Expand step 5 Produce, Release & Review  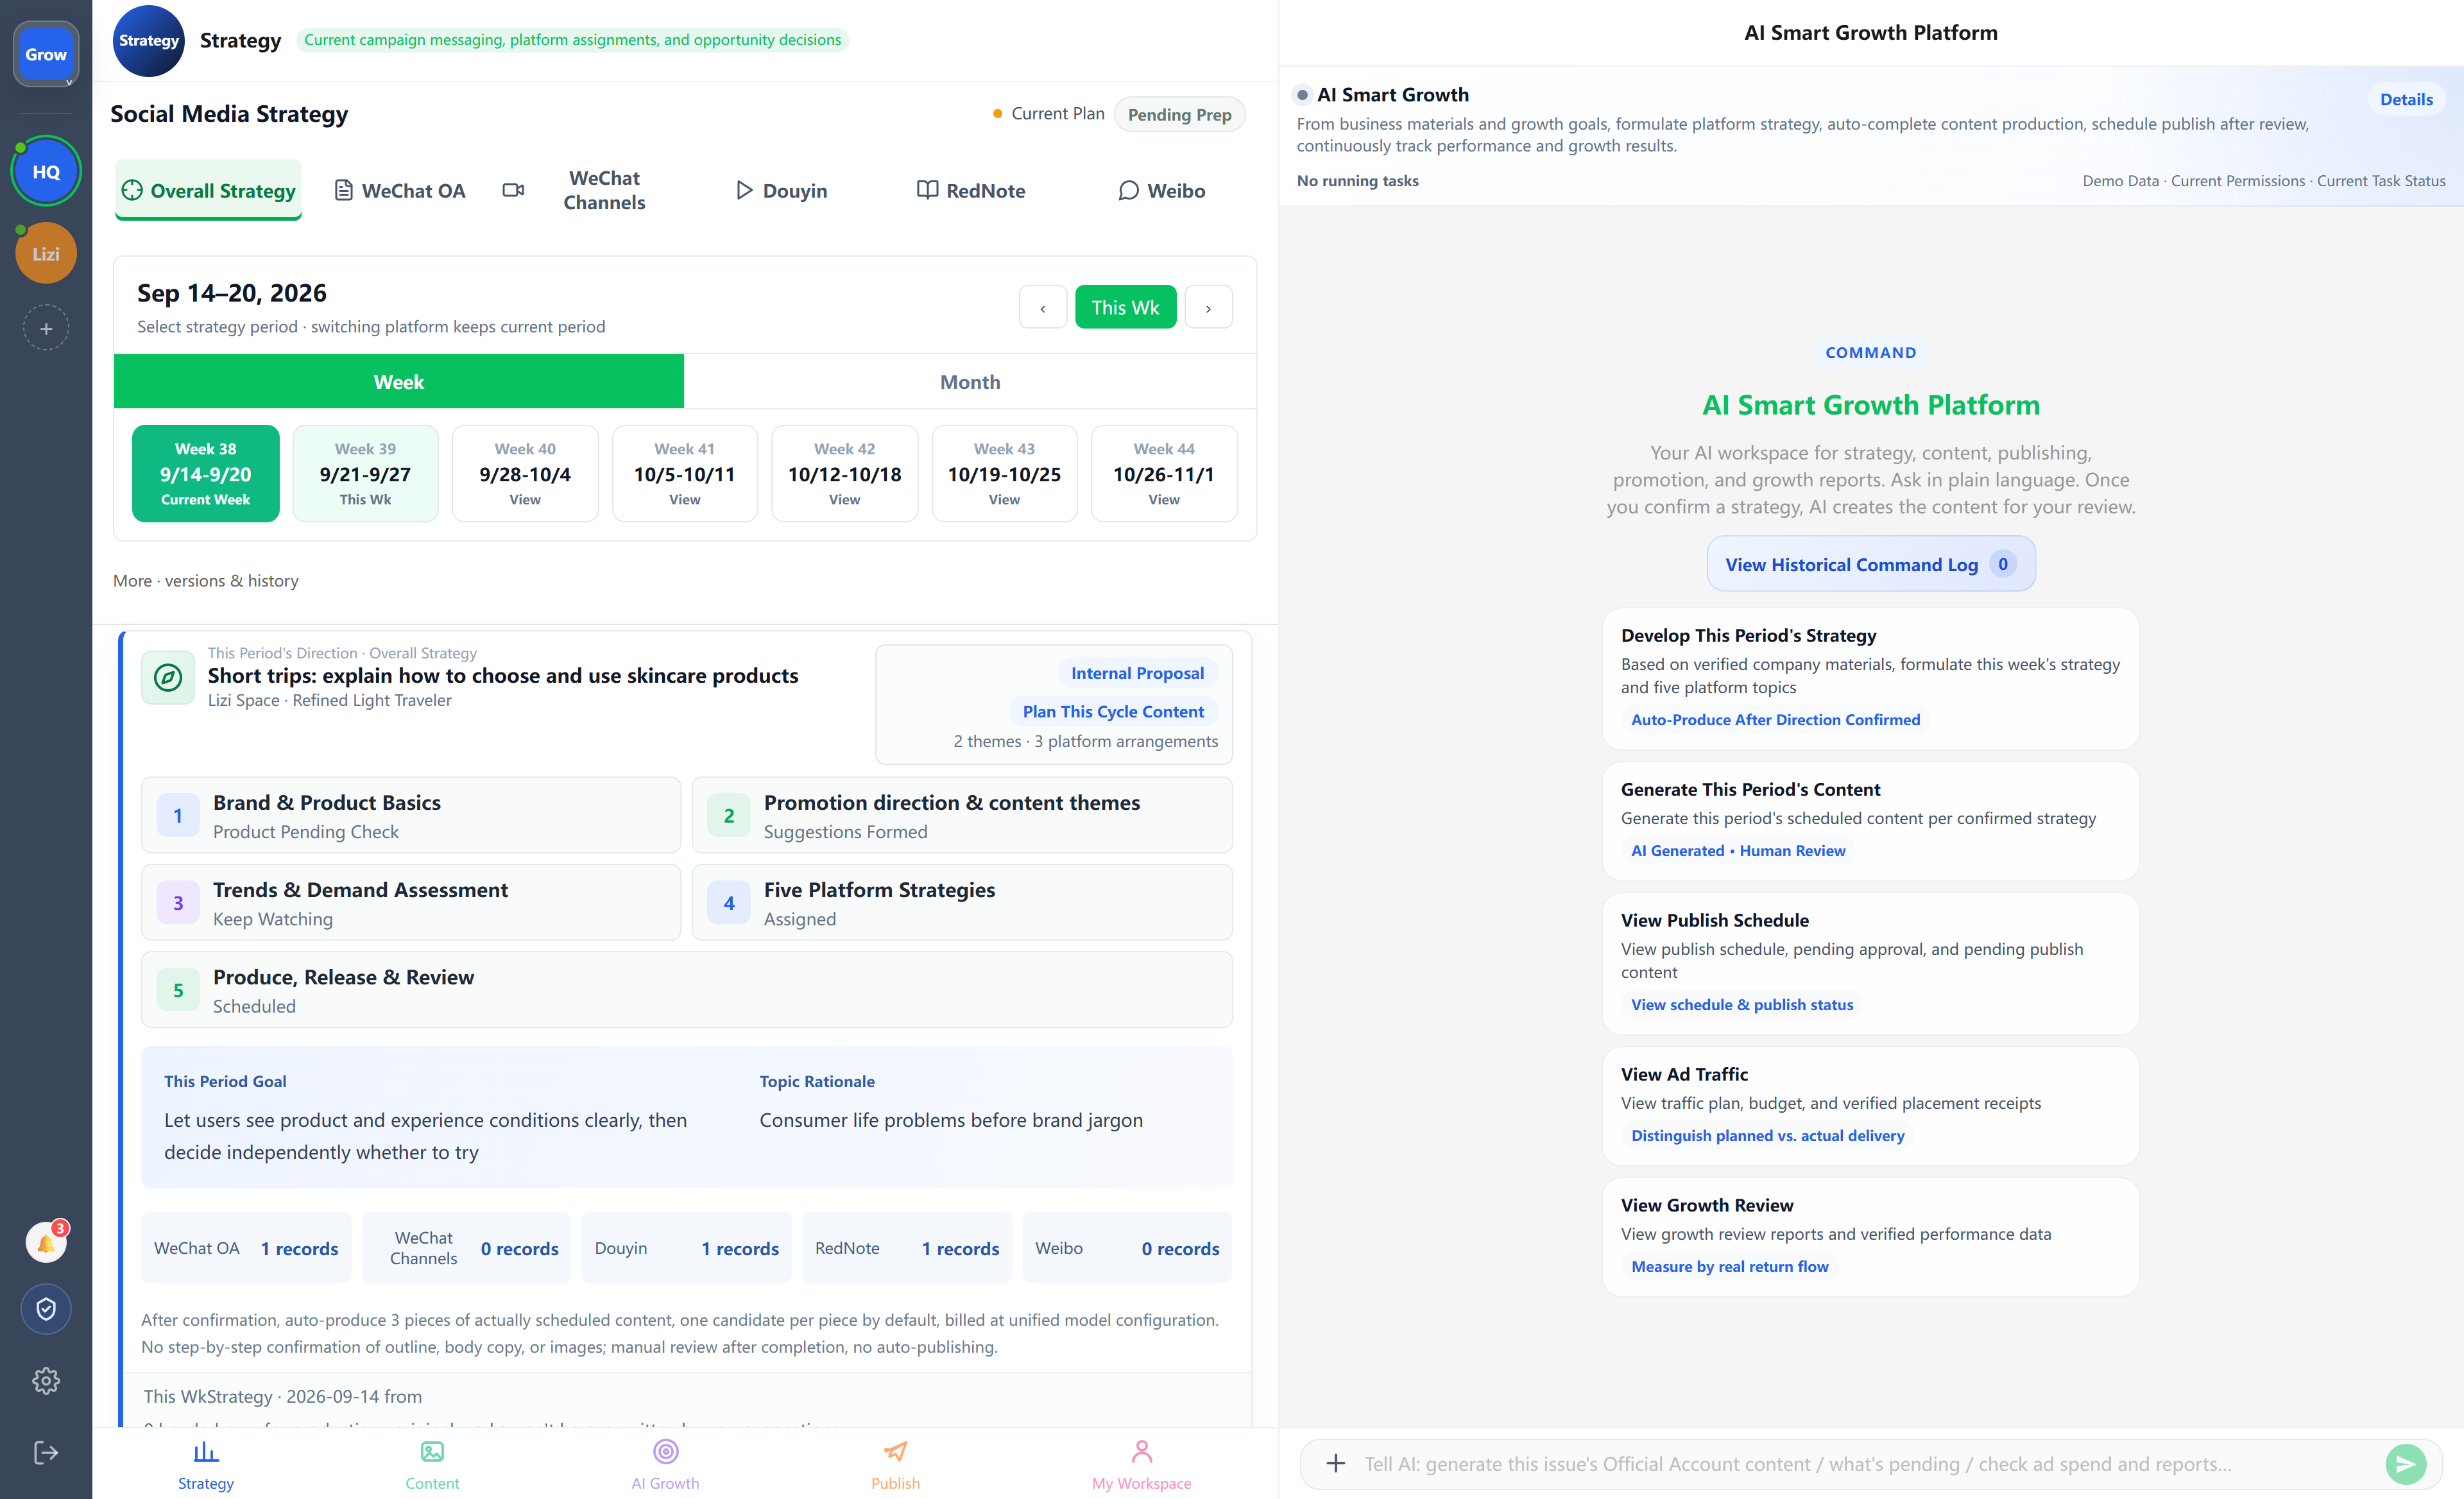click(687, 989)
